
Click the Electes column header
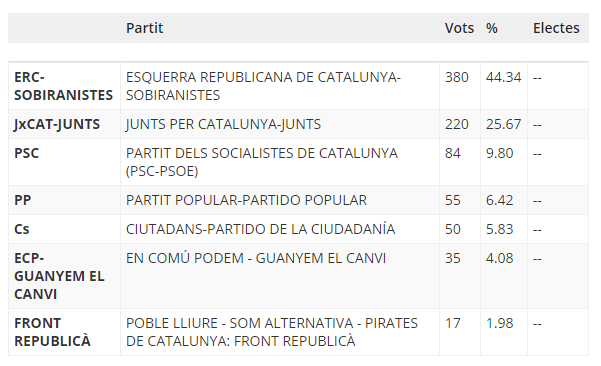click(x=556, y=28)
